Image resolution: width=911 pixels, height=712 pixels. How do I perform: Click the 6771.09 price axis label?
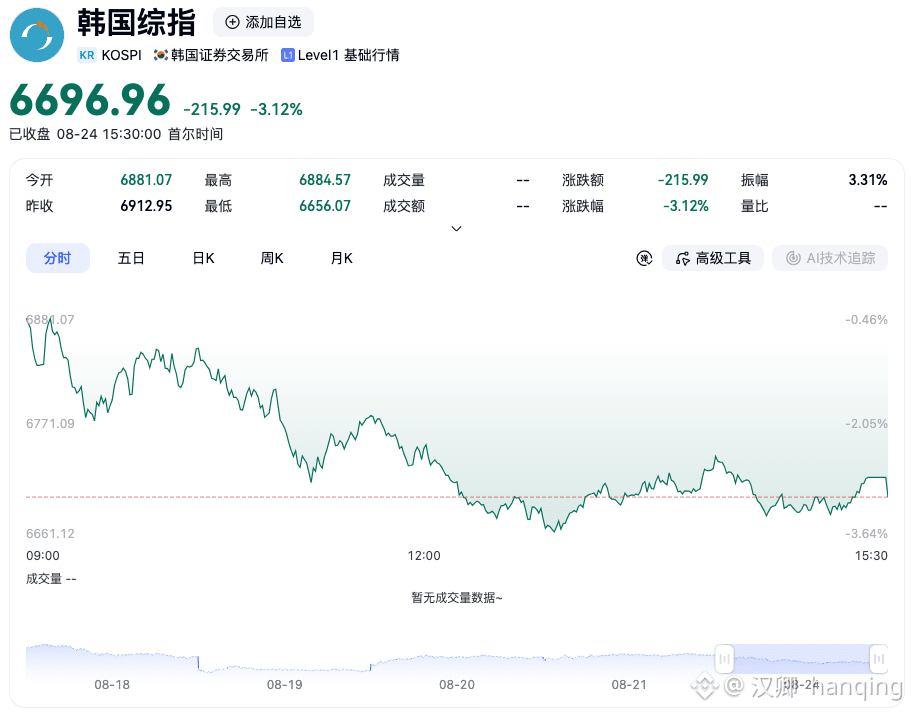(51, 424)
